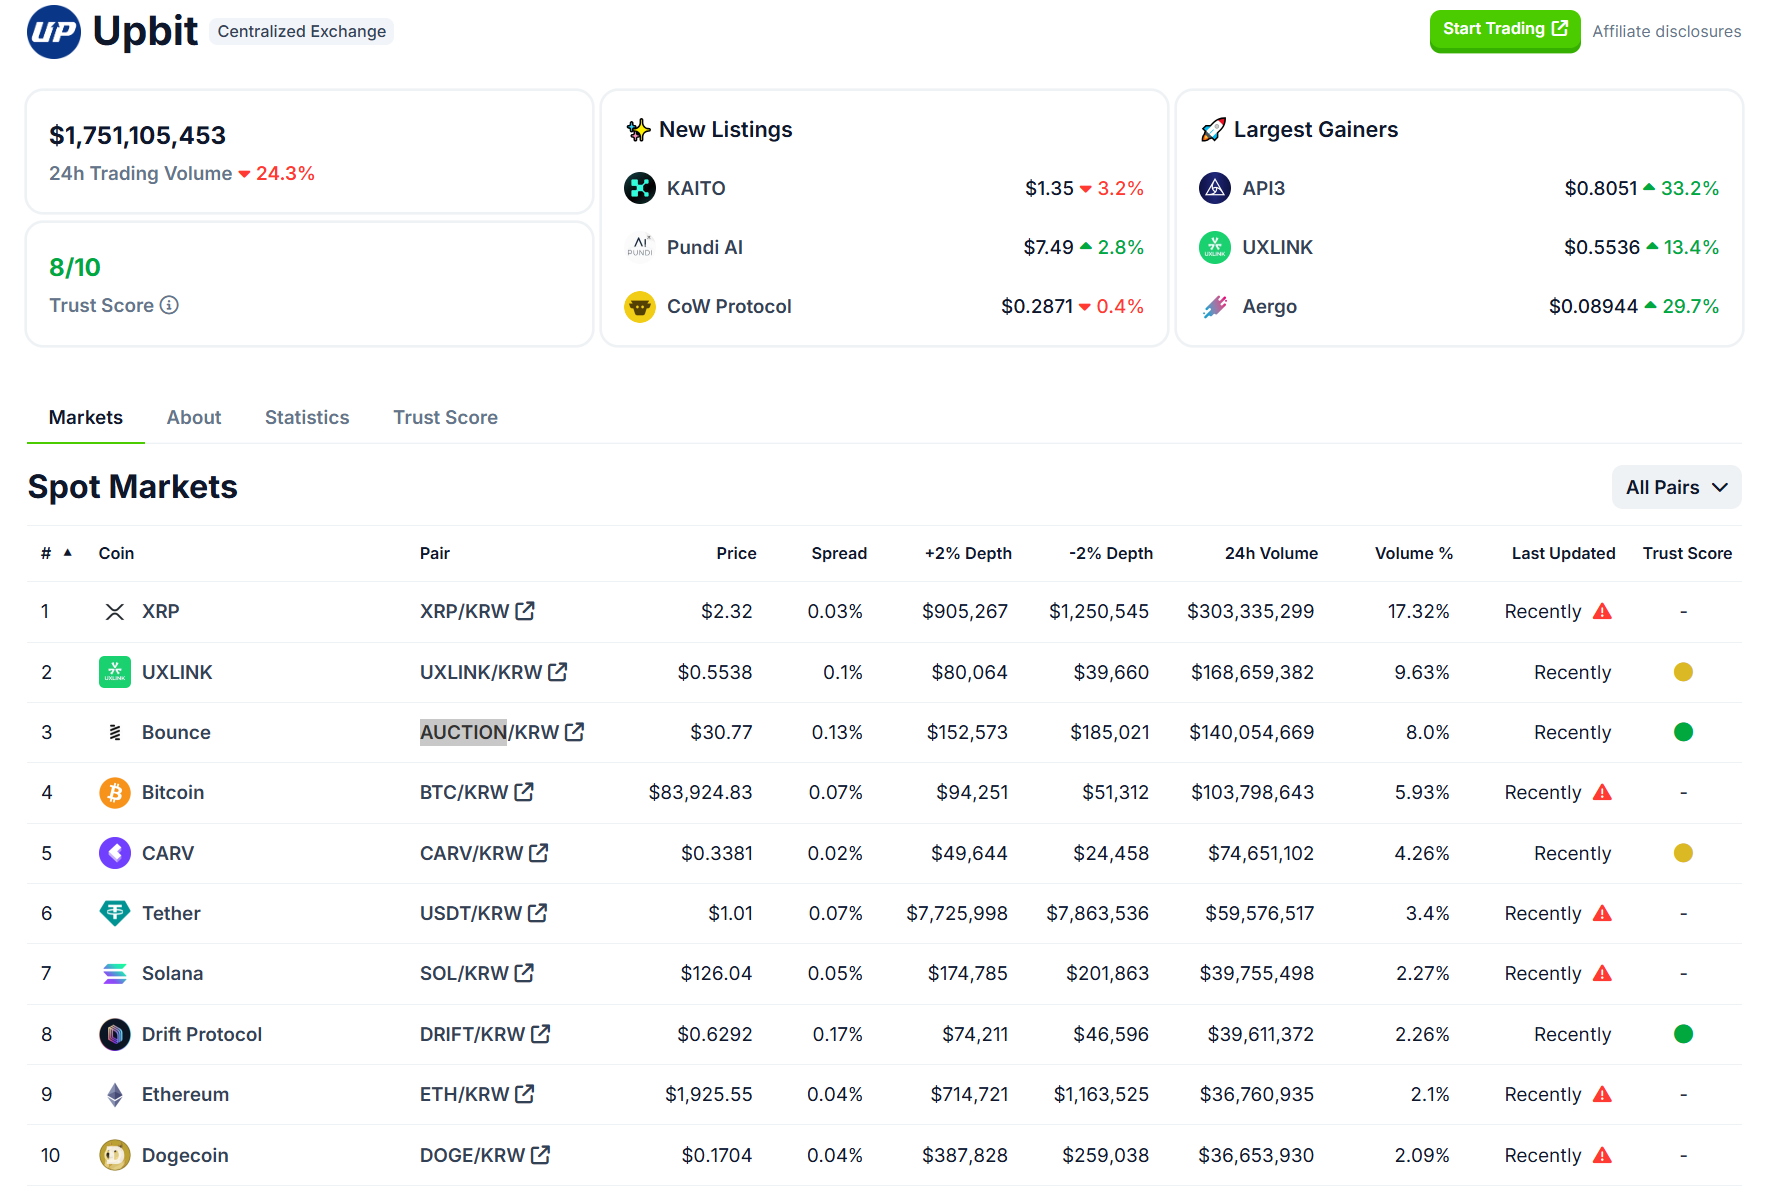Click the UXLINK icon in Largest Gainers
The height and width of the screenshot is (1191, 1770).
click(1215, 247)
